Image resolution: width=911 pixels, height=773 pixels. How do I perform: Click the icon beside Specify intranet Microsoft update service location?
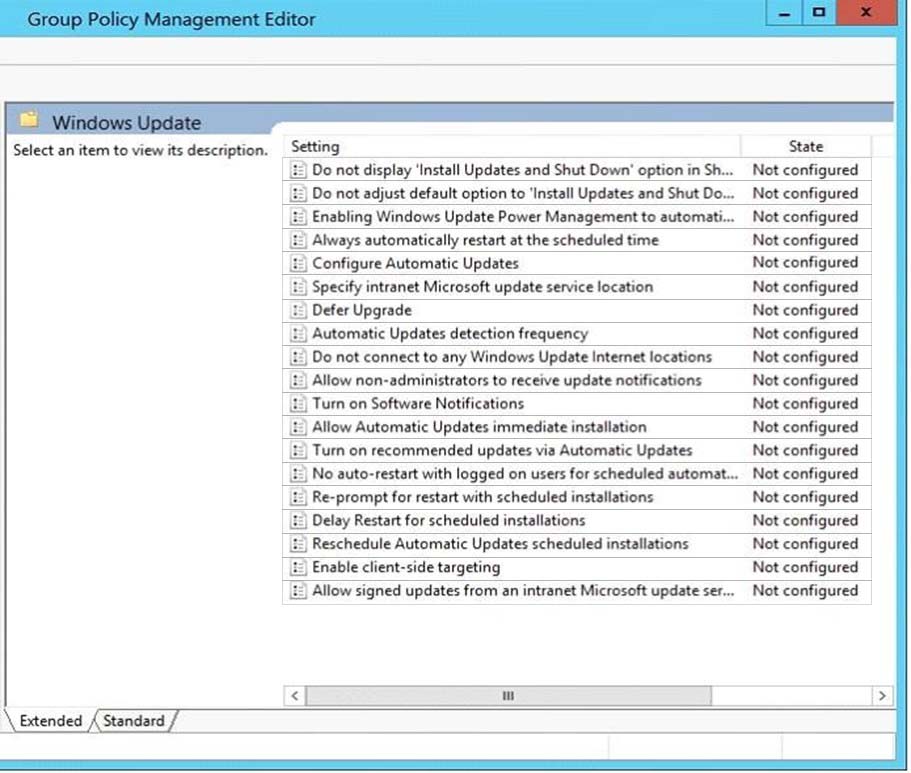(298, 287)
